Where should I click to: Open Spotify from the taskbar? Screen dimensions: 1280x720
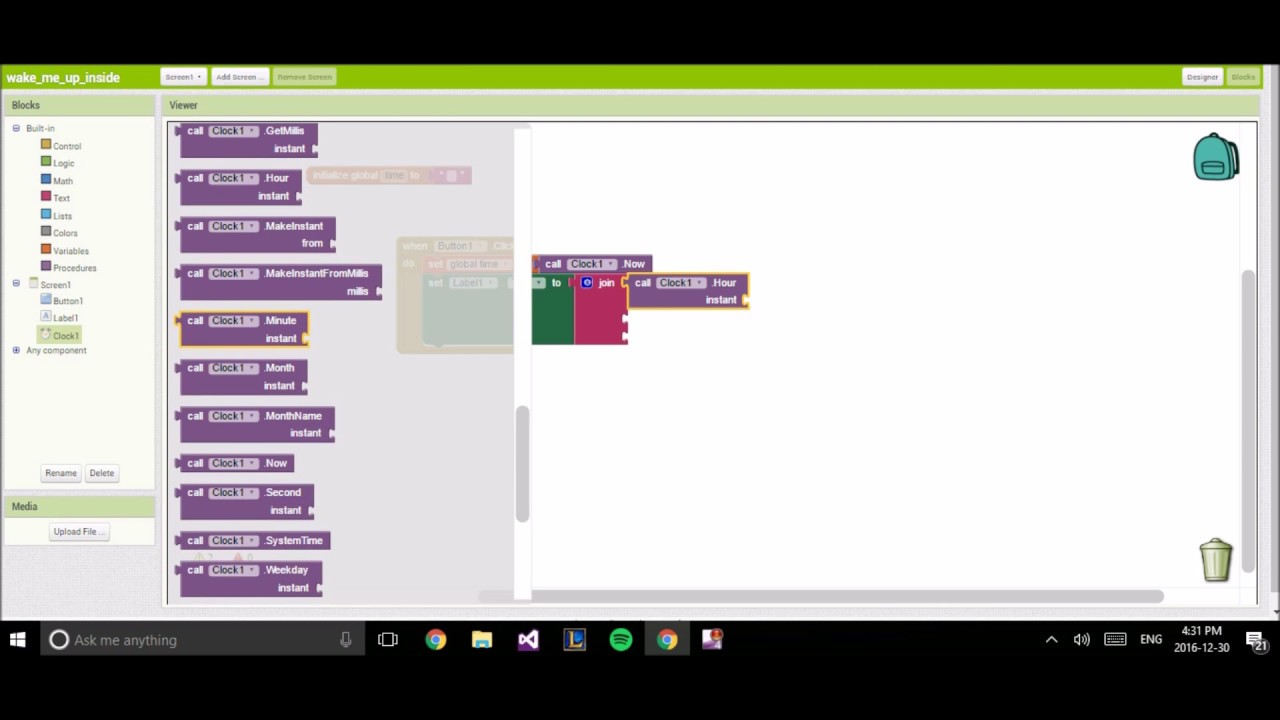(x=621, y=640)
